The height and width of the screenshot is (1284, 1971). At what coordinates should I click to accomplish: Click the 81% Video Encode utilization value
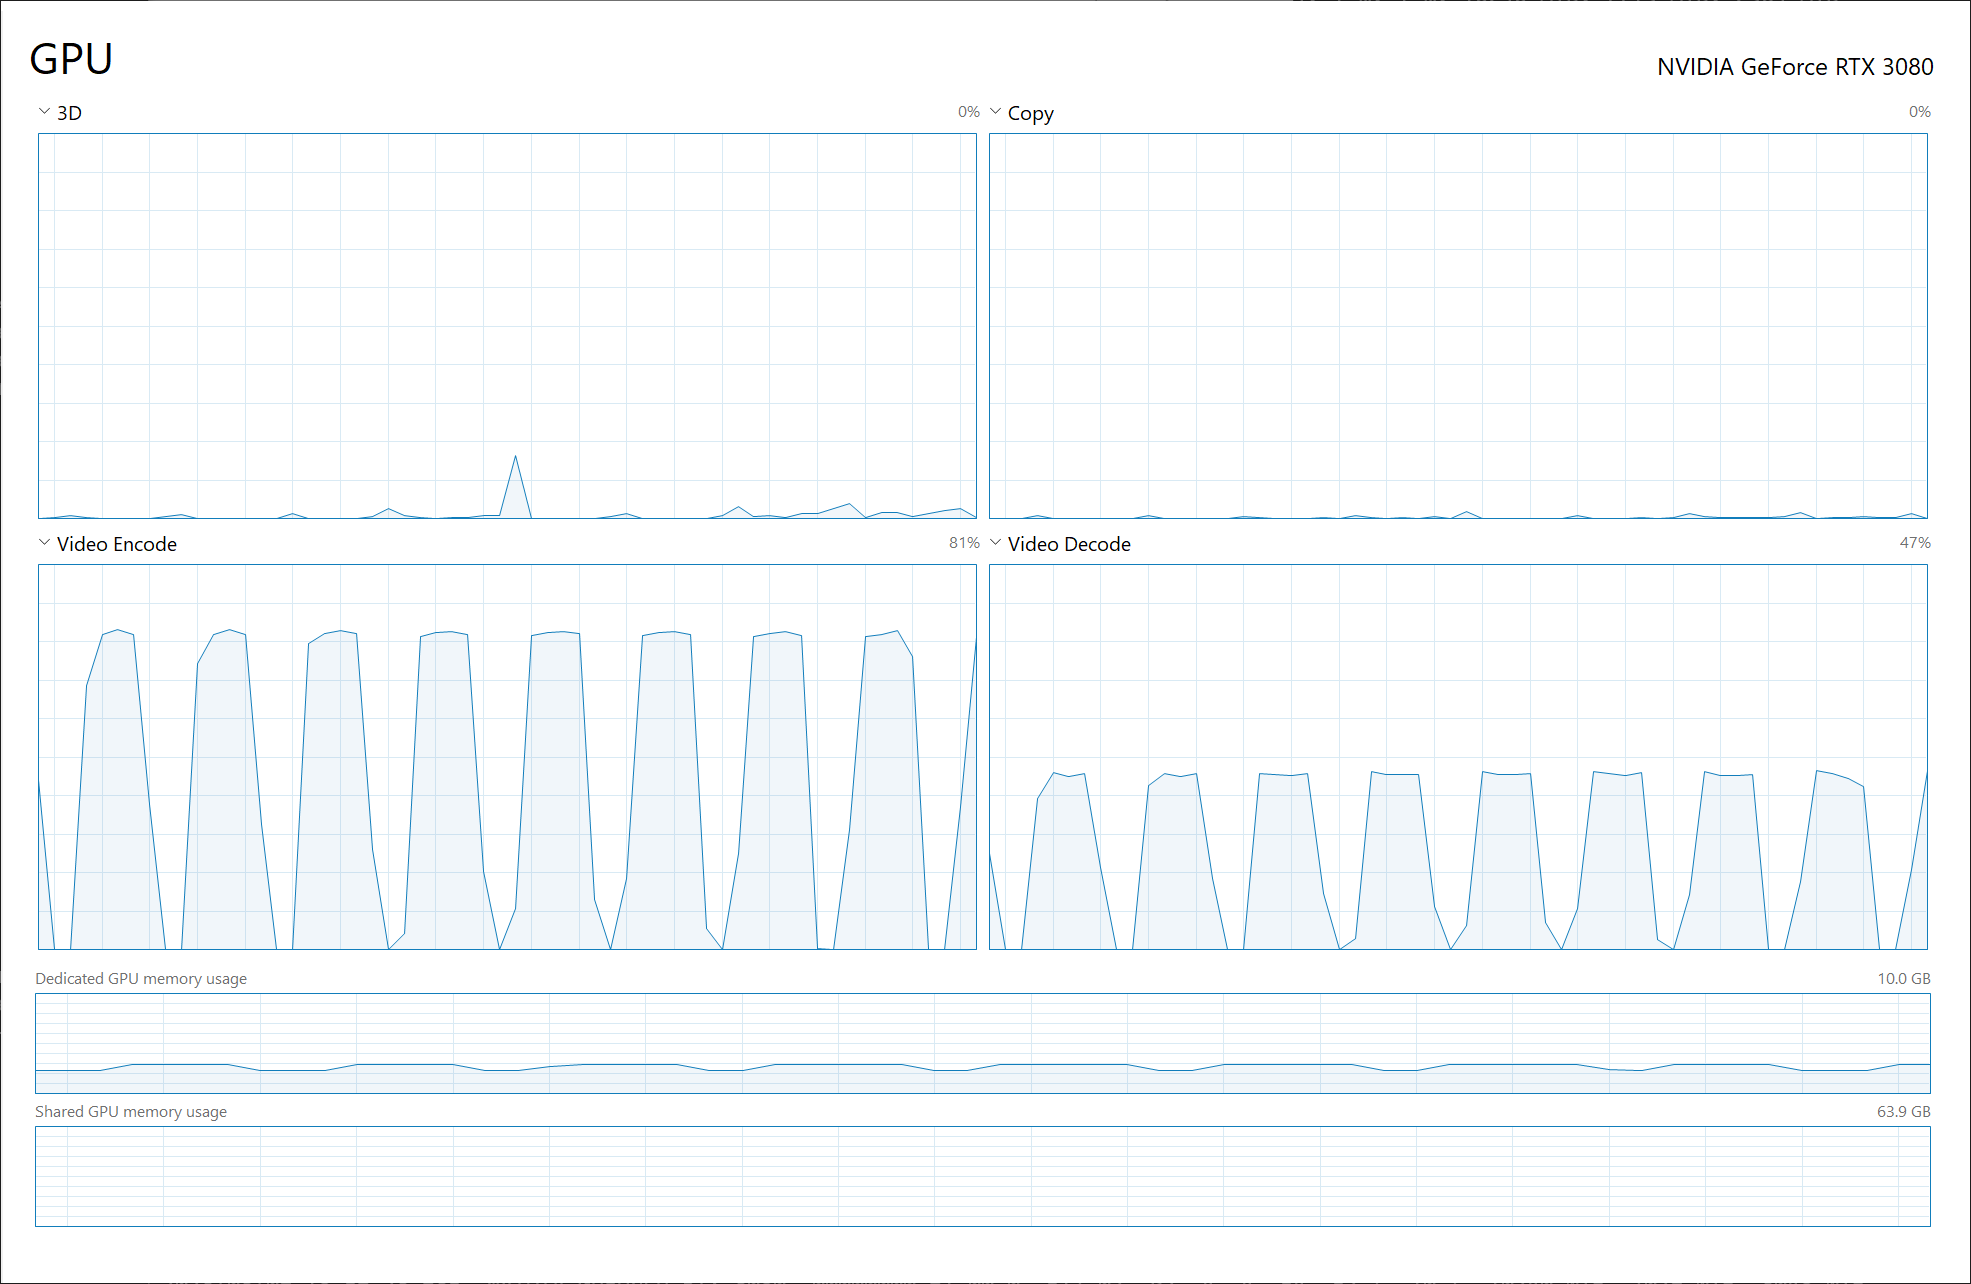pyautogui.click(x=964, y=543)
